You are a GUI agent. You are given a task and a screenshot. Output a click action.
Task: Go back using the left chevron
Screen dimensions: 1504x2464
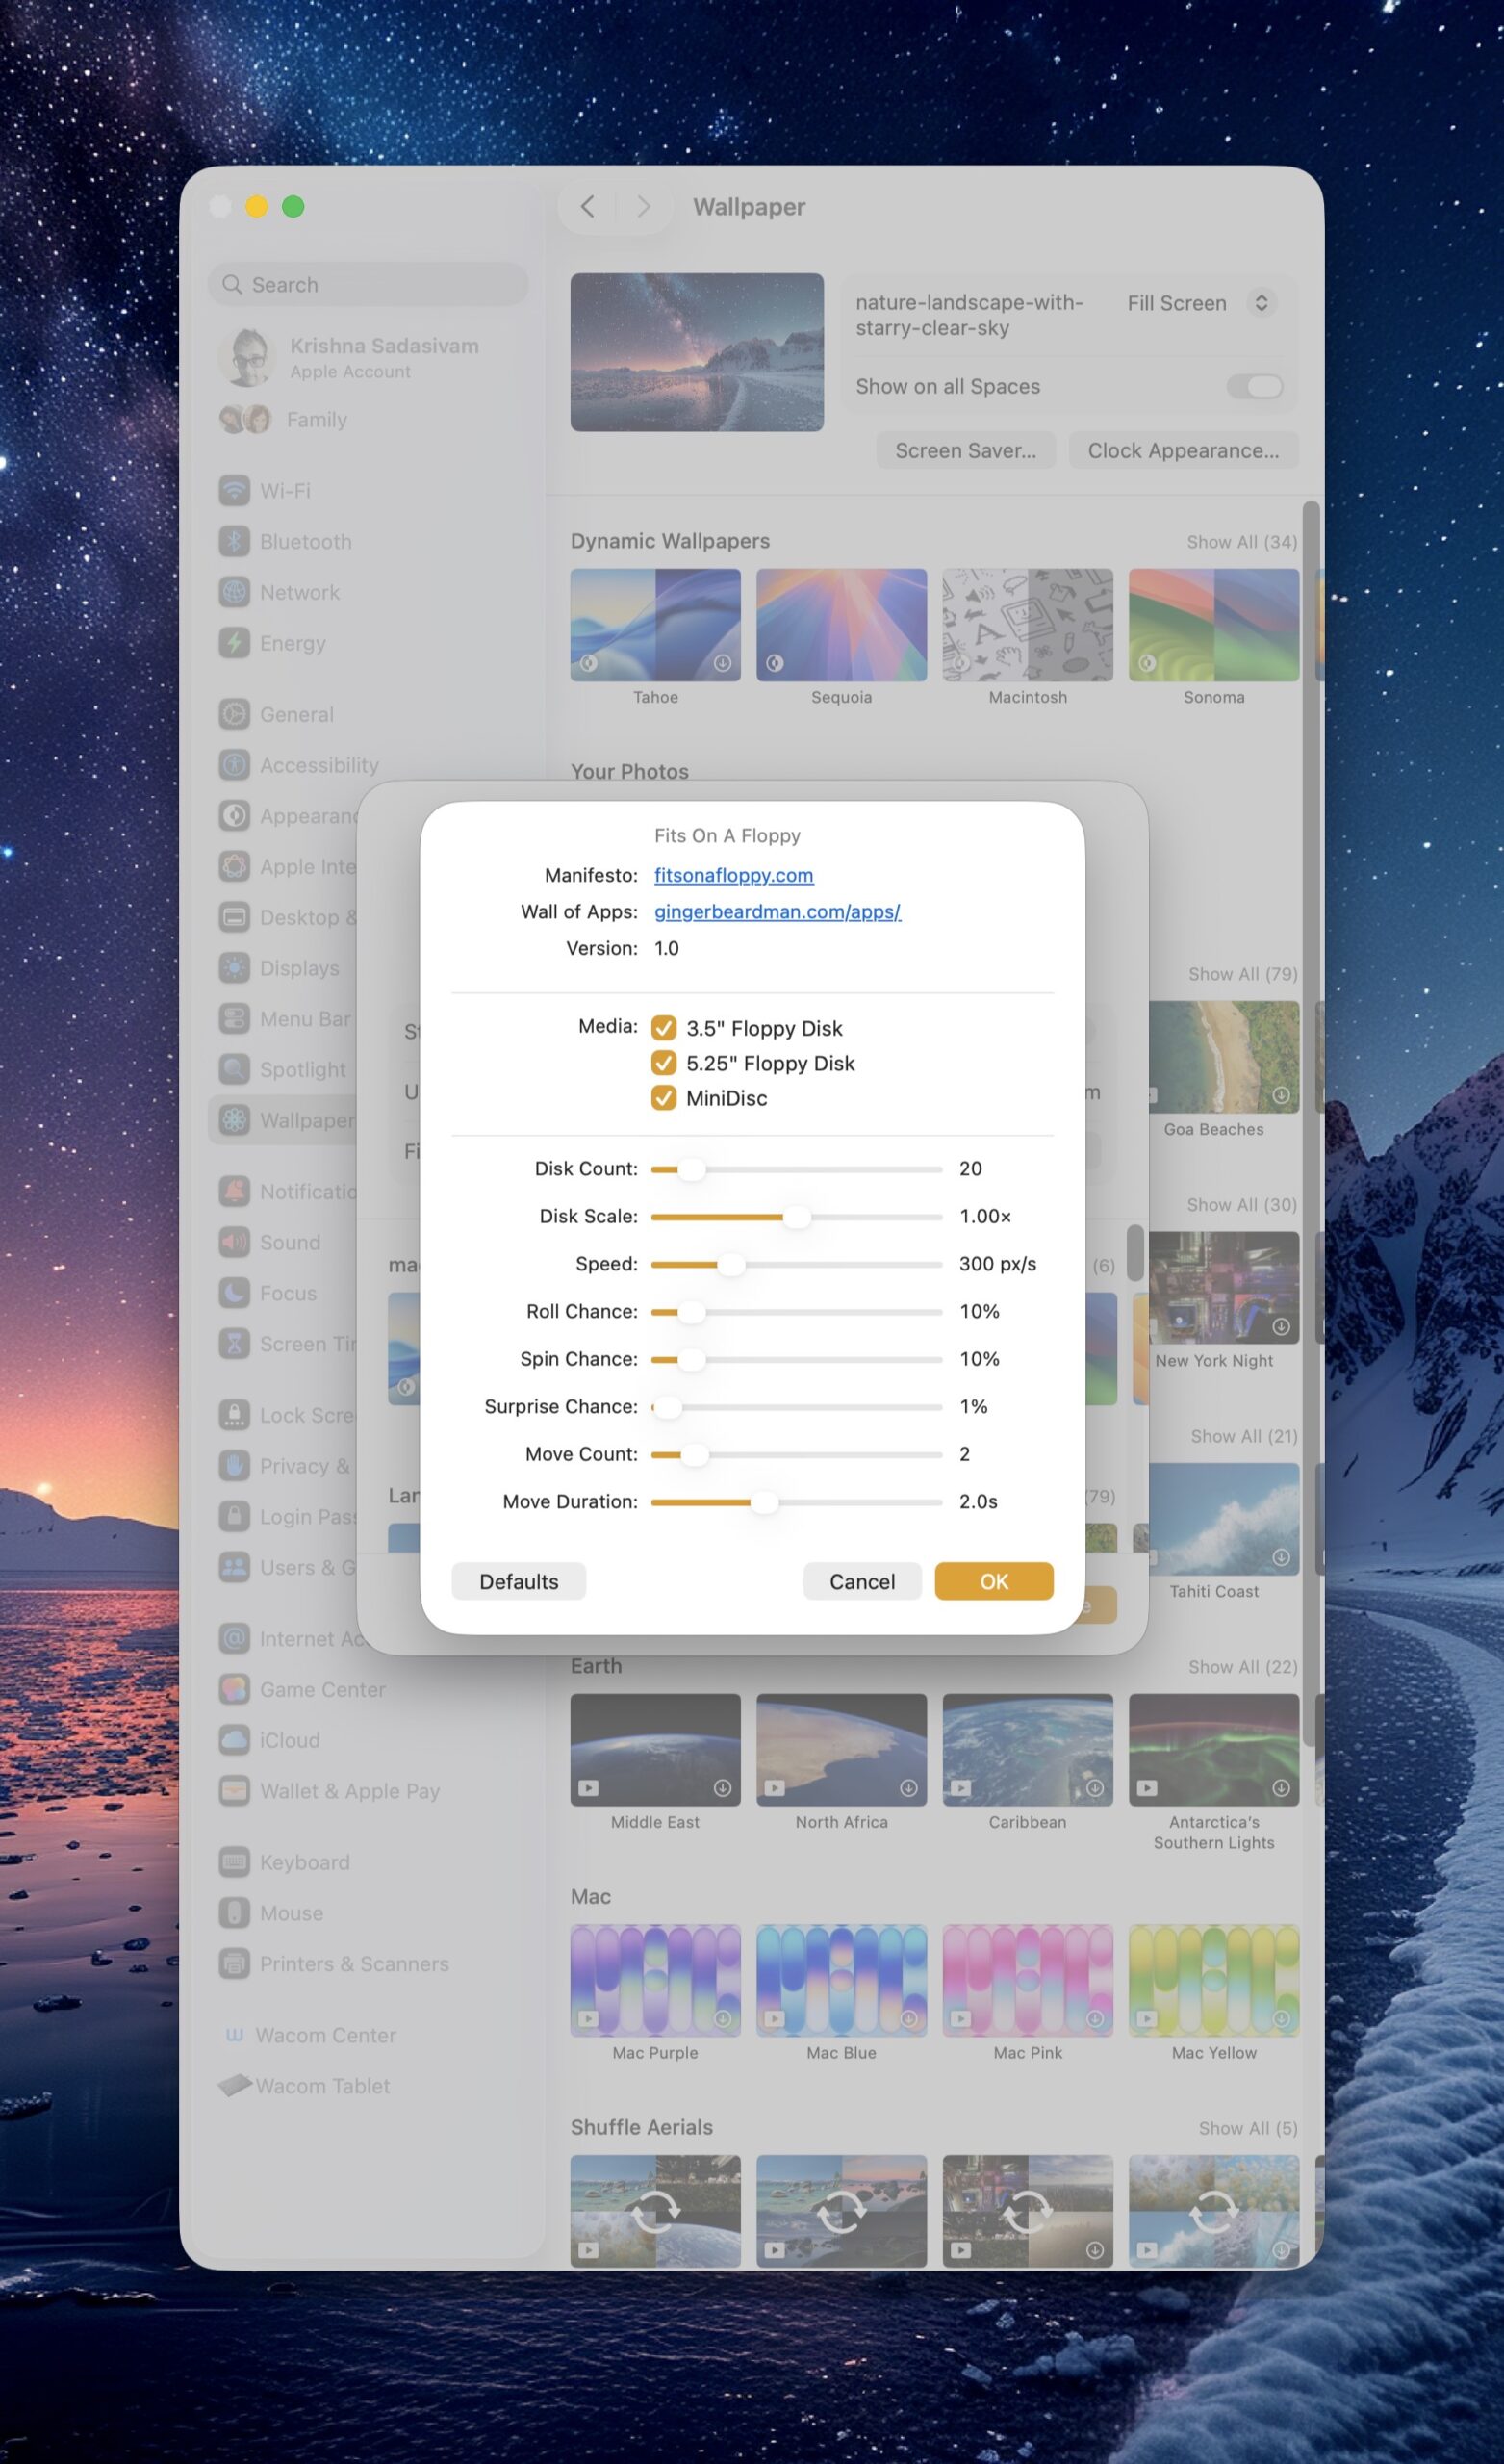pos(587,206)
